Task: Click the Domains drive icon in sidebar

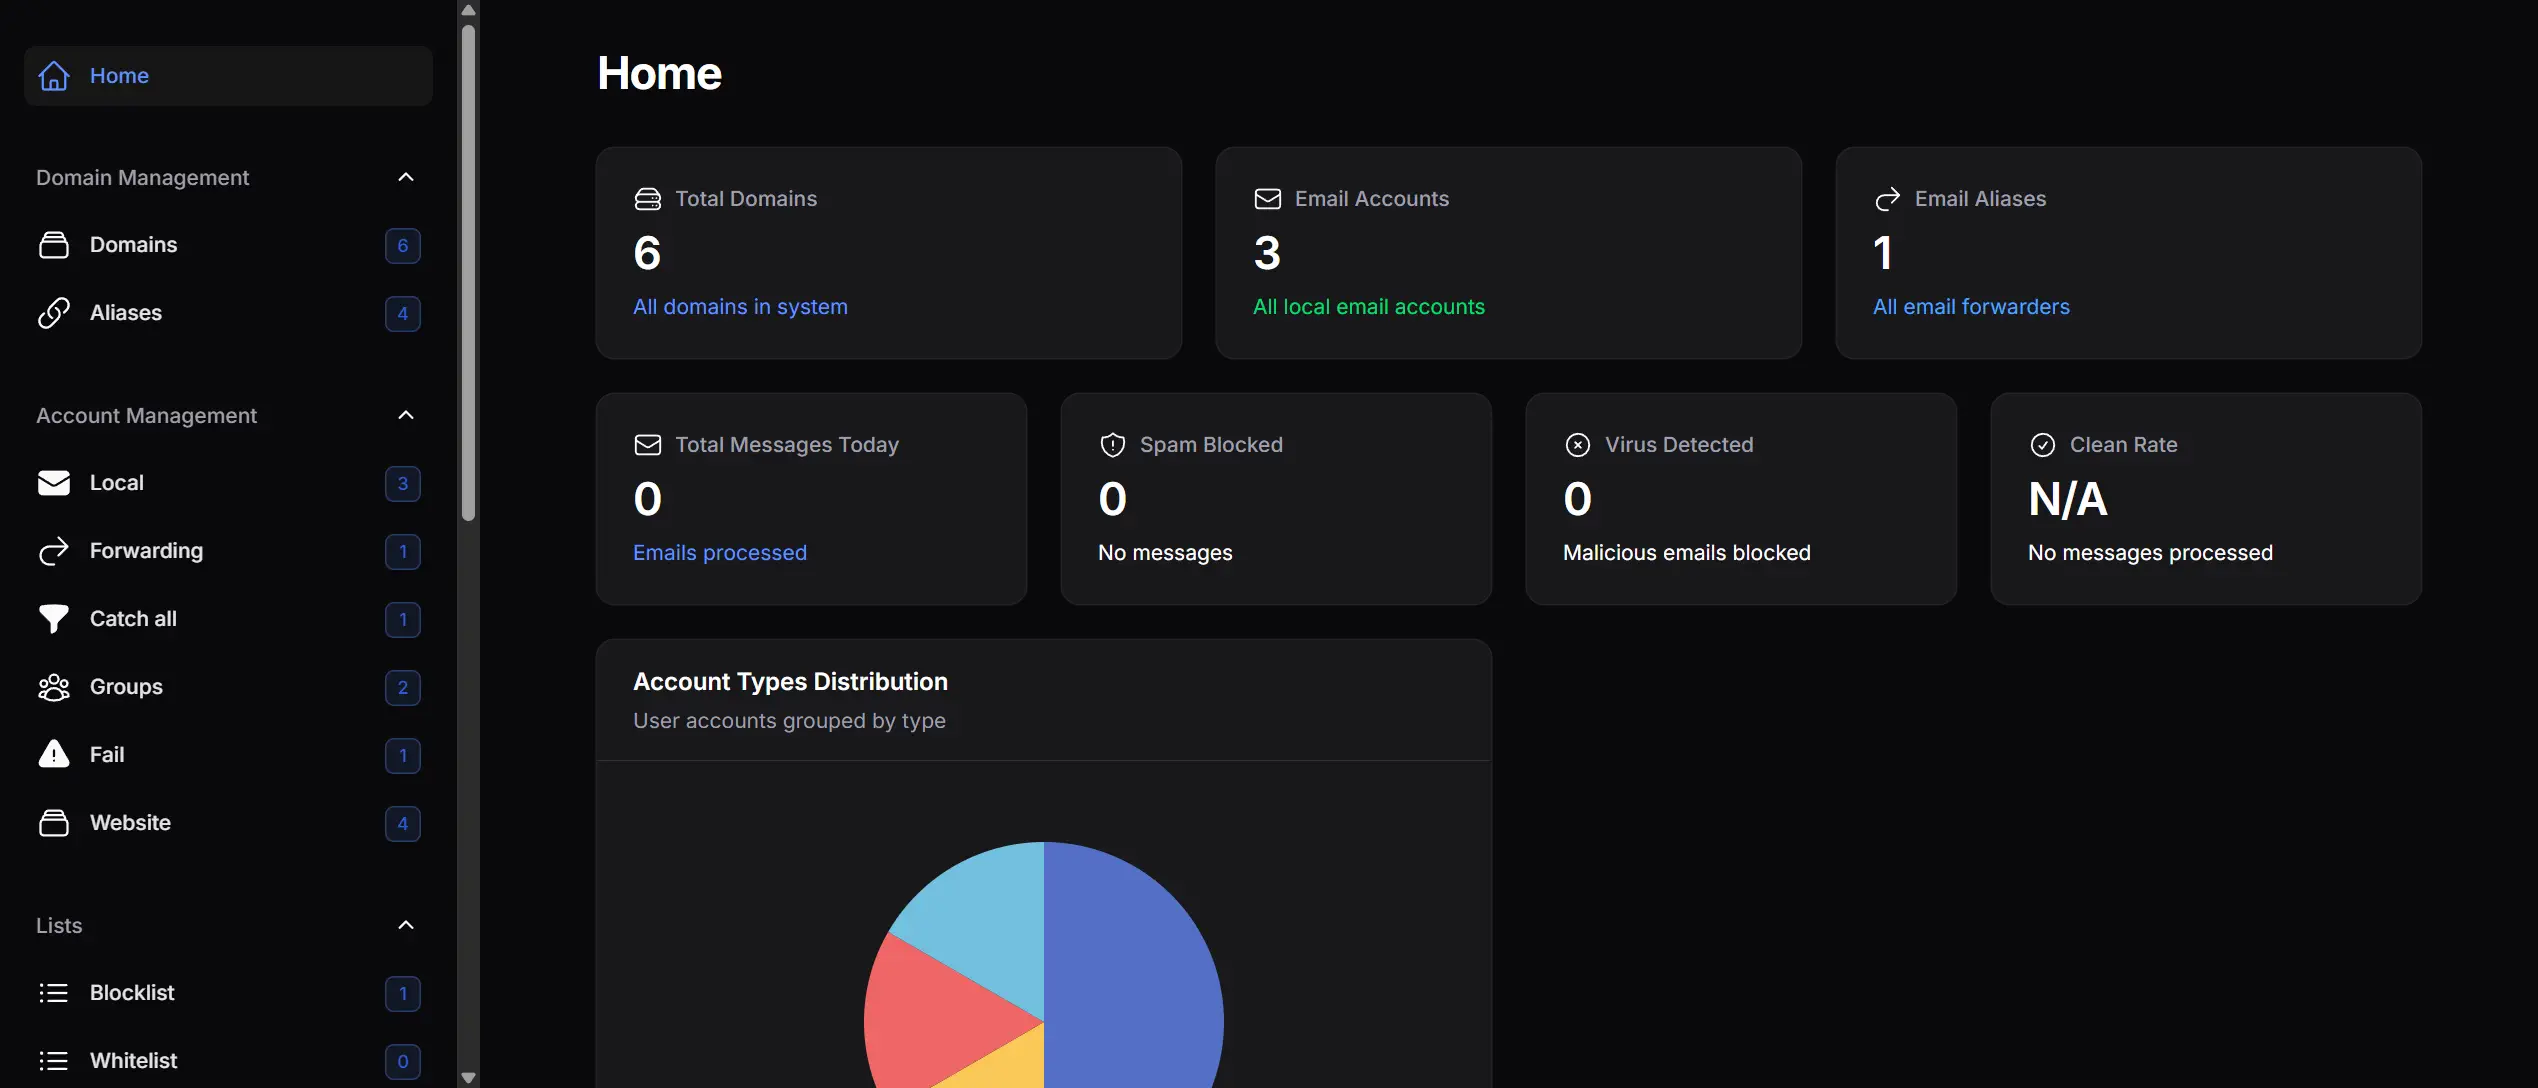Action: (54, 245)
